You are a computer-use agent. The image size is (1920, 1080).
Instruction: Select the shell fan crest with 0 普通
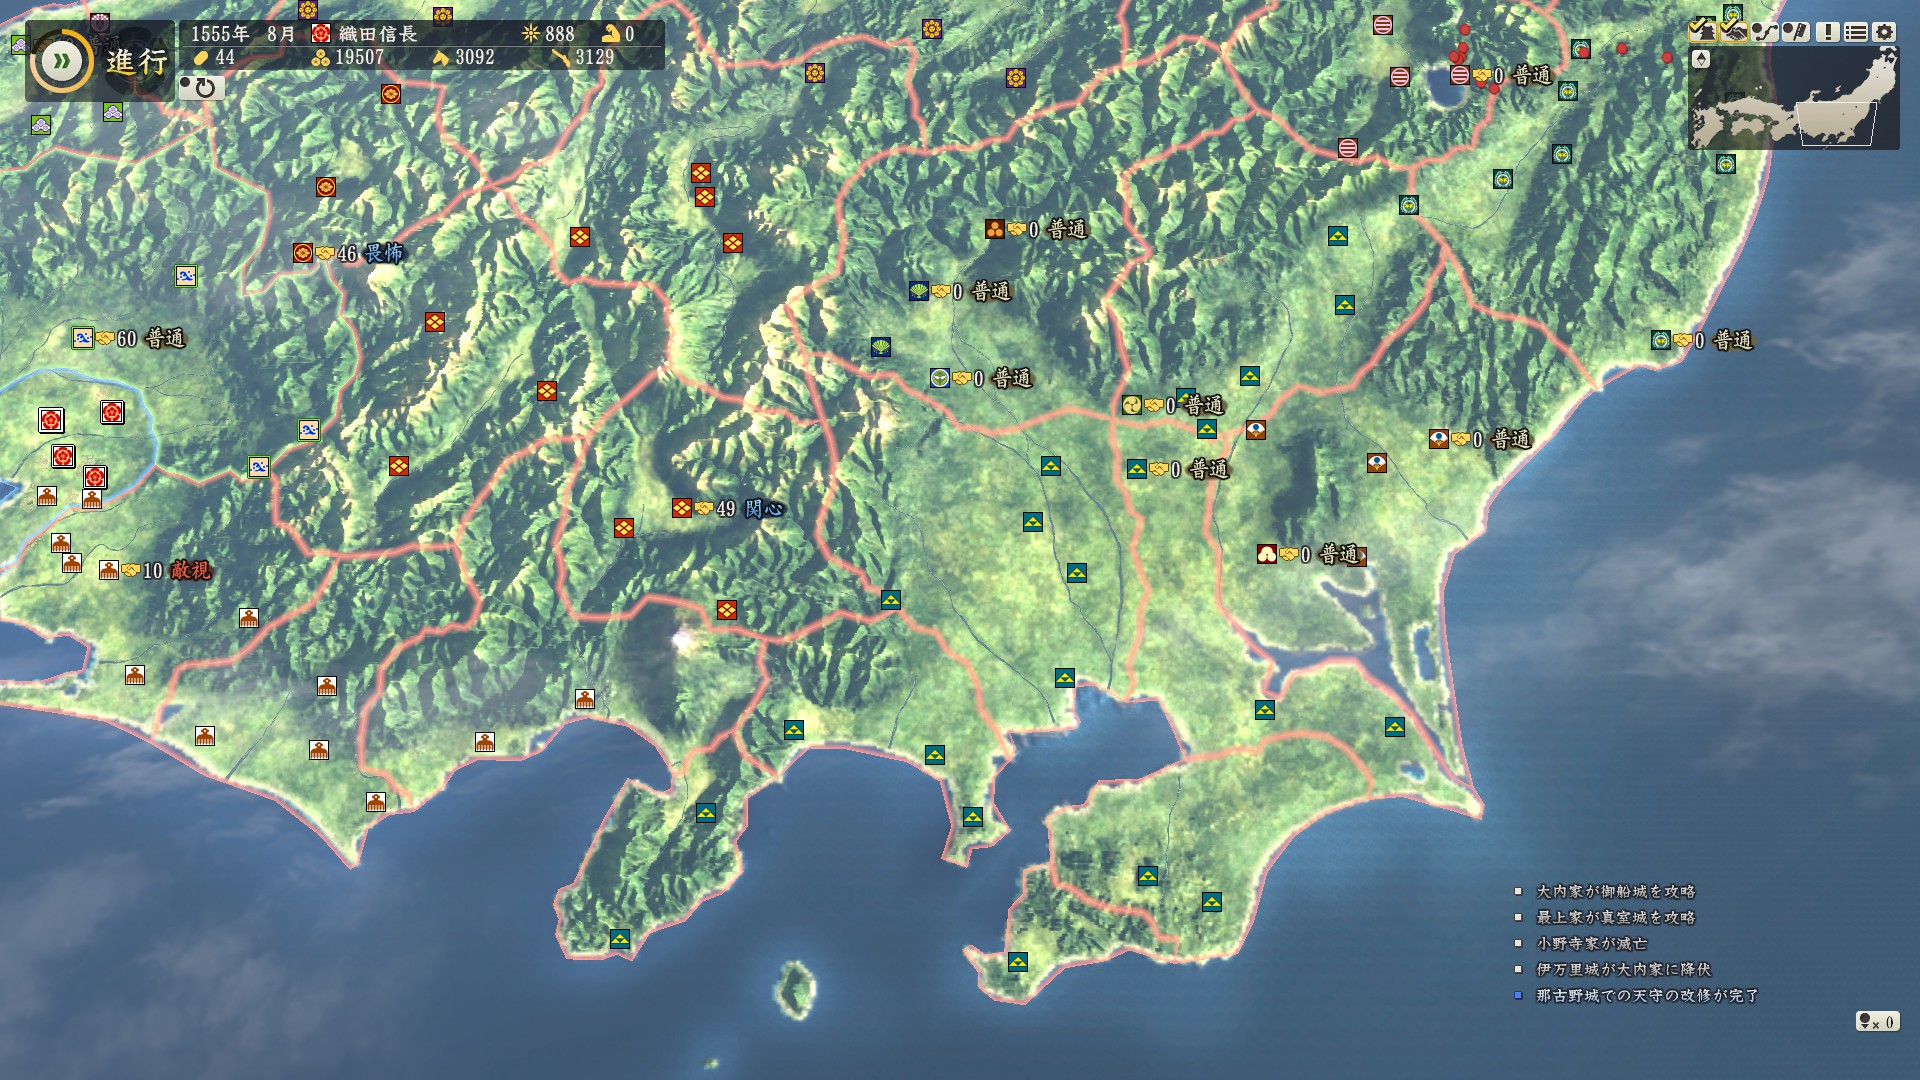point(919,291)
